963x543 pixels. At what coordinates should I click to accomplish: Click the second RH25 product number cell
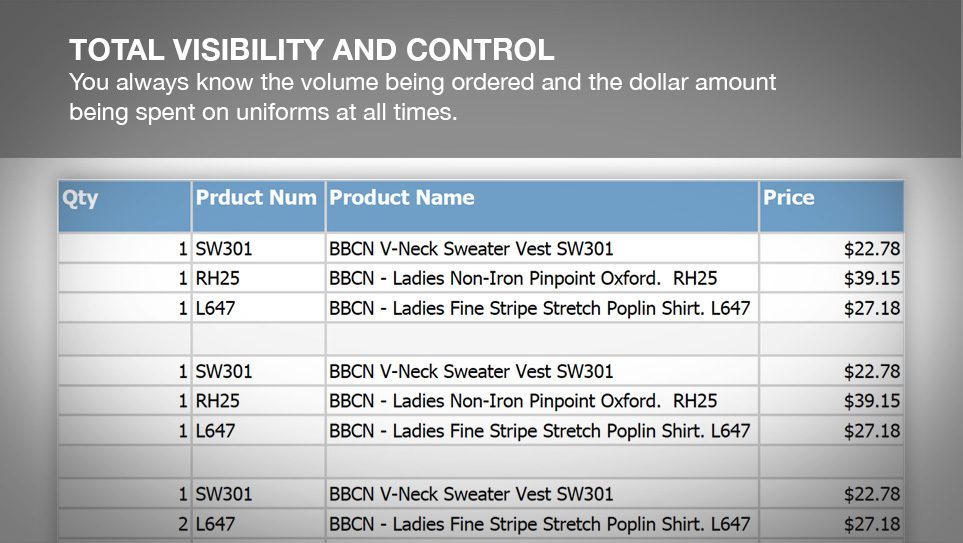259,400
